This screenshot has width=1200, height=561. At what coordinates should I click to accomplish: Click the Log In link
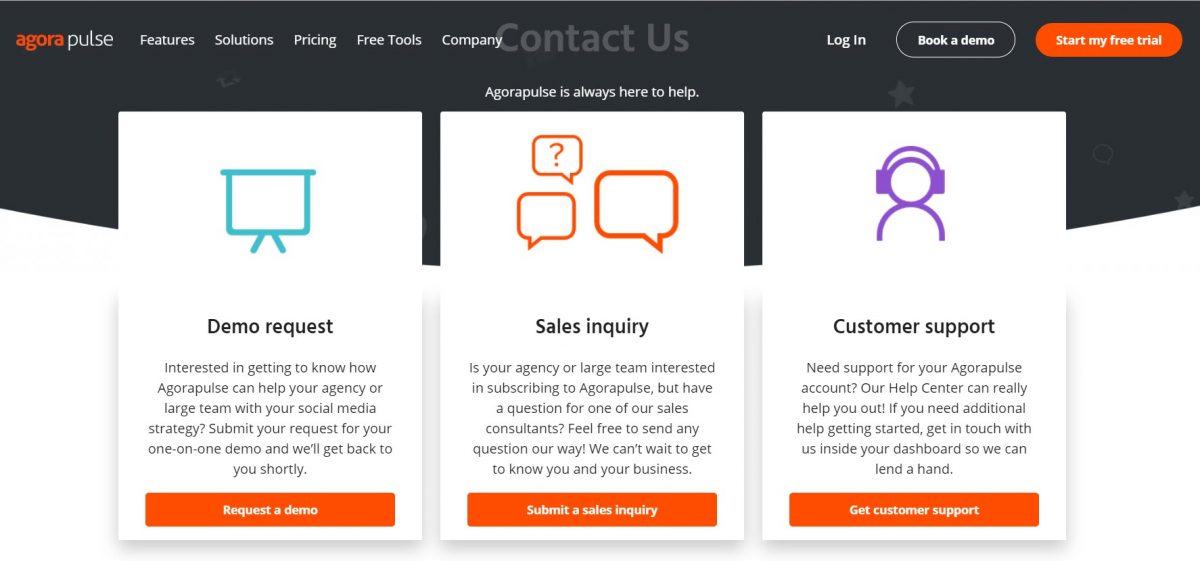[846, 40]
